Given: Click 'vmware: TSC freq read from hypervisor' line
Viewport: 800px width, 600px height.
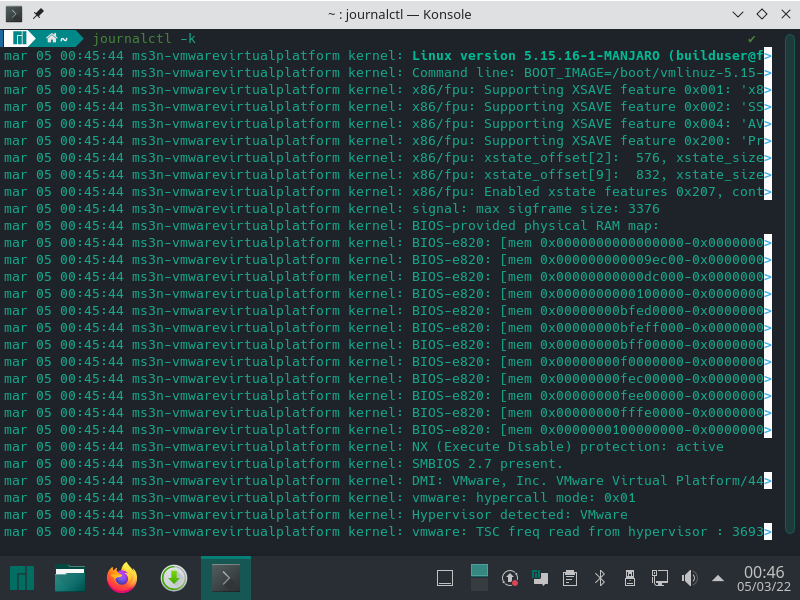Looking at the screenshot, I should [x=387, y=532].
